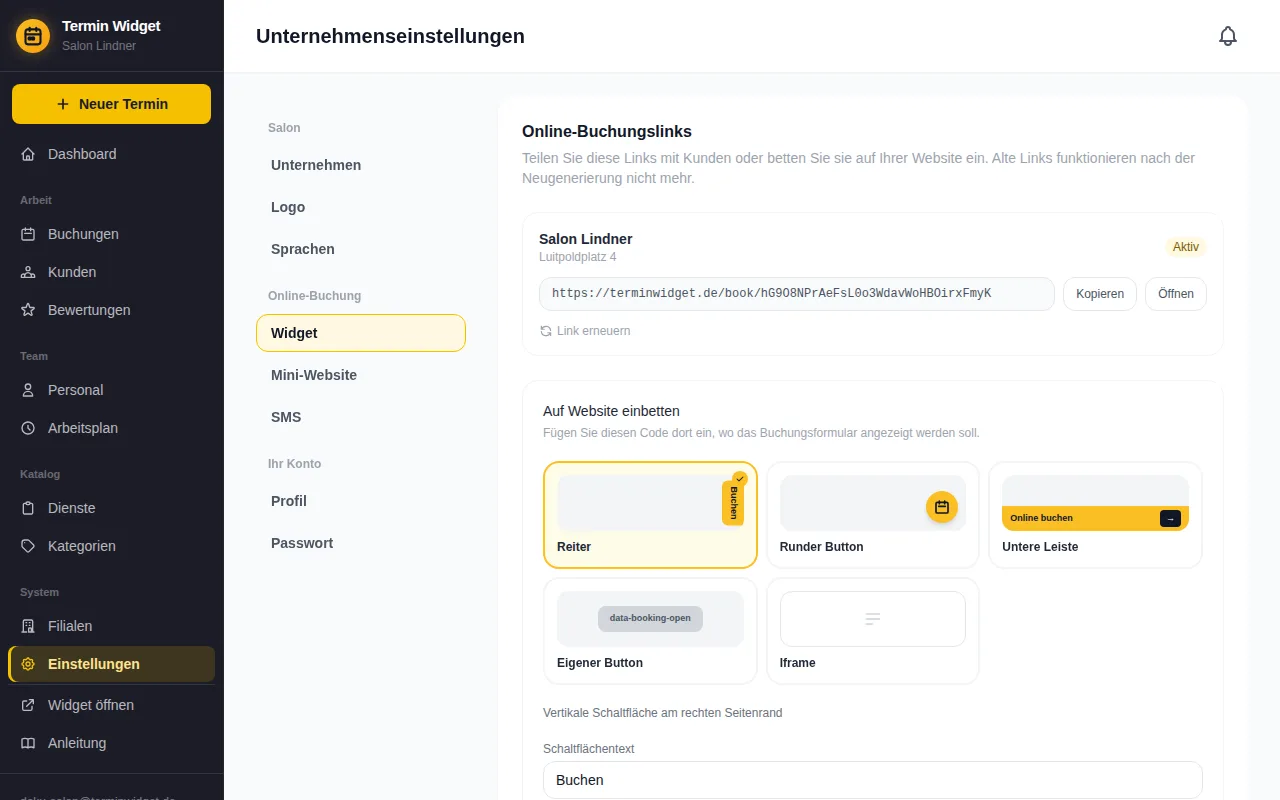This screenshot has width=1280, height=800.
Task: Click the Kategorien tag icon
Action: pyautogui.click(x=28, y=546)
